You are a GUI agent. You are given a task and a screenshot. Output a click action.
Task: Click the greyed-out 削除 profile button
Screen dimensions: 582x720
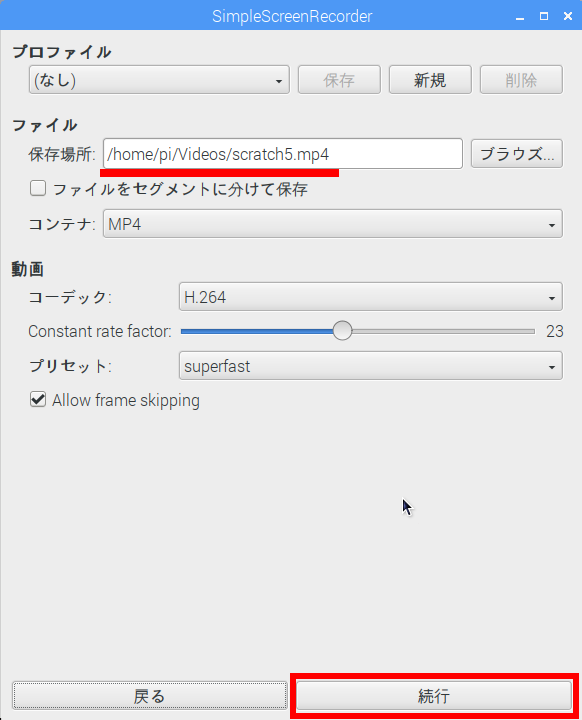click(521, 80)
